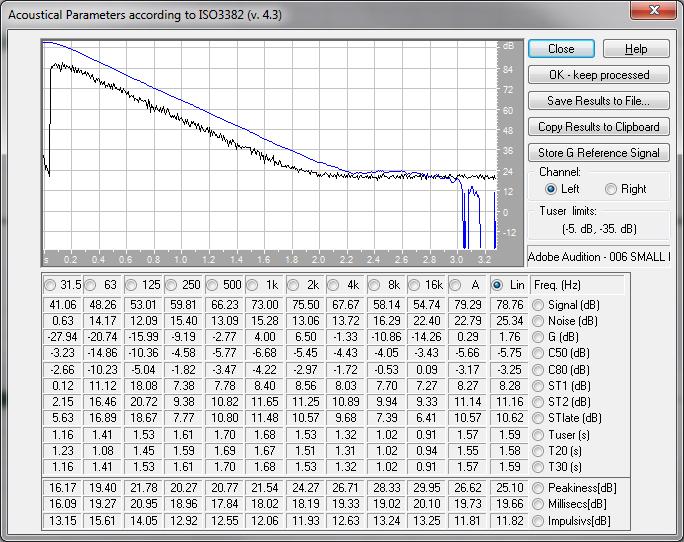Click the Close button
The width and height of the screenshot is (684, 542).
561,49
